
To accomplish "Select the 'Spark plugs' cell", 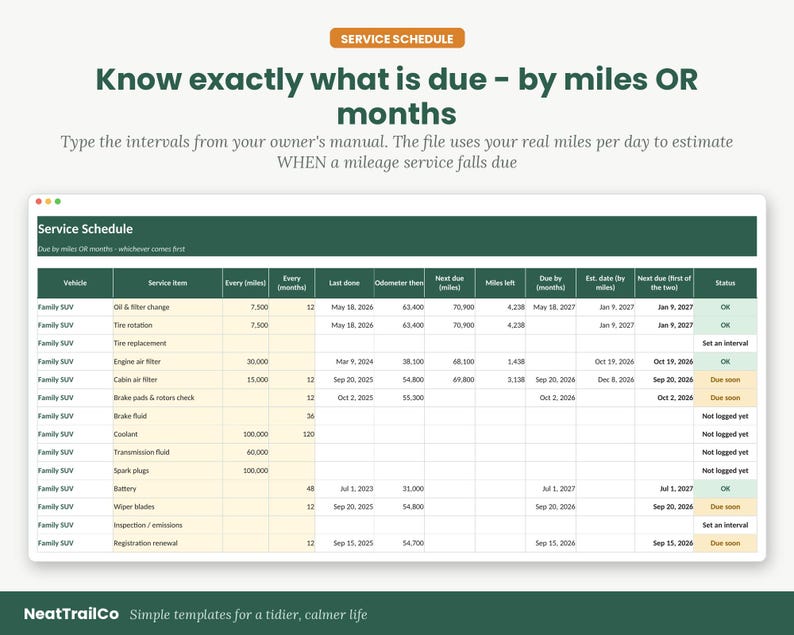I will point(168,470).
